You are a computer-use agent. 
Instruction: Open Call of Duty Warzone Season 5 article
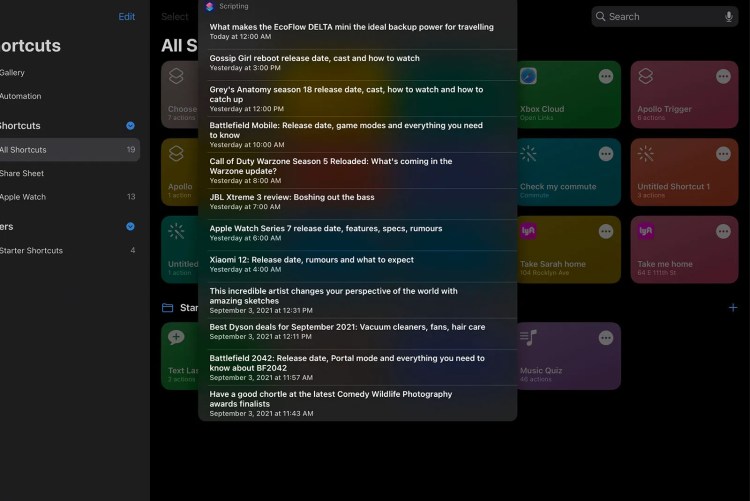tap(357, 170)
